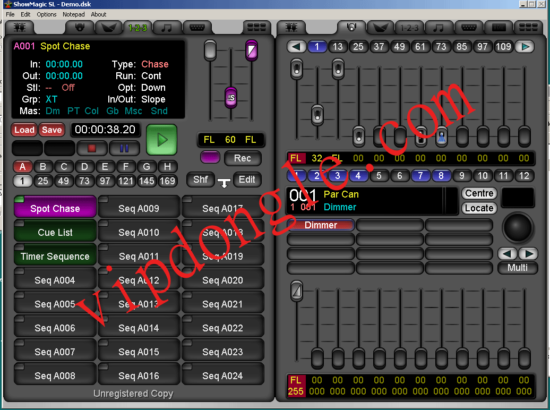Image resolution: width=550 pixels, height=410 pixels.
Task: Trigger the Spot Chase sequence
Action: pos(55,208)
